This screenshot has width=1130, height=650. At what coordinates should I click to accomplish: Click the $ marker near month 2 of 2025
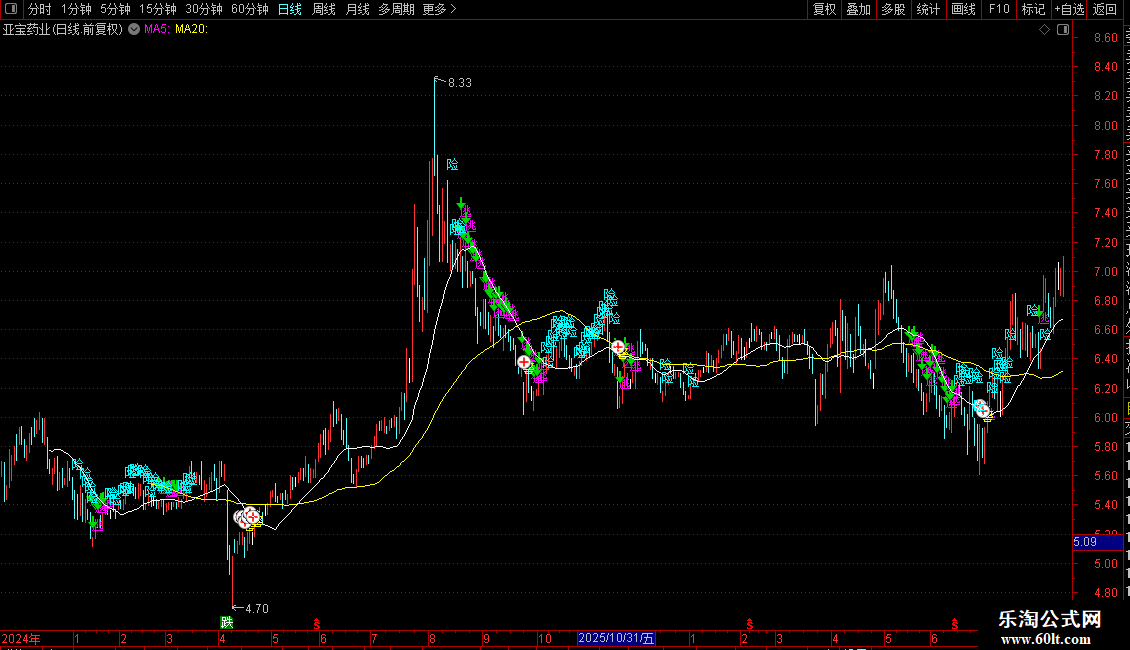749,623
